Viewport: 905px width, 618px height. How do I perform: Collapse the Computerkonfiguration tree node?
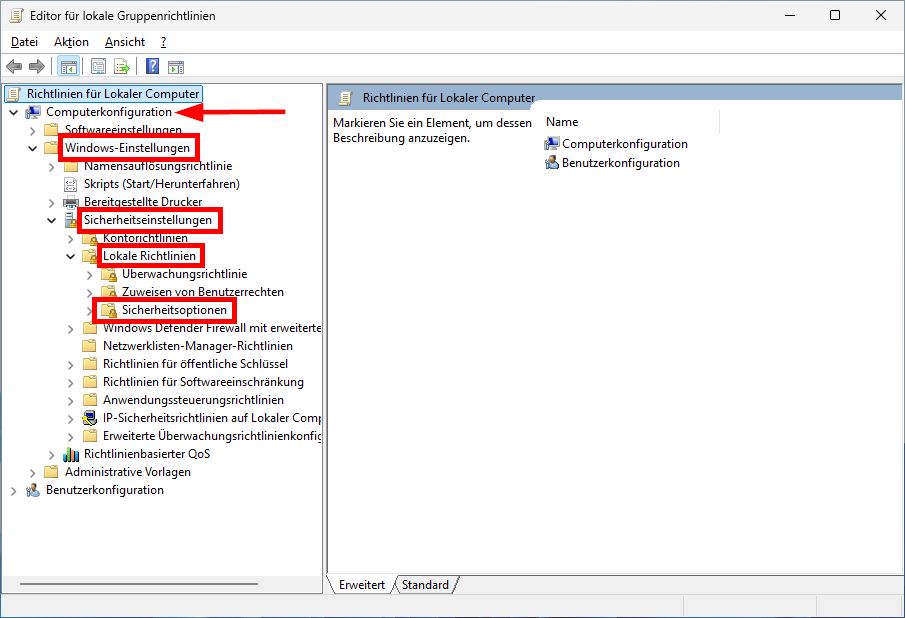click(13, 113)
